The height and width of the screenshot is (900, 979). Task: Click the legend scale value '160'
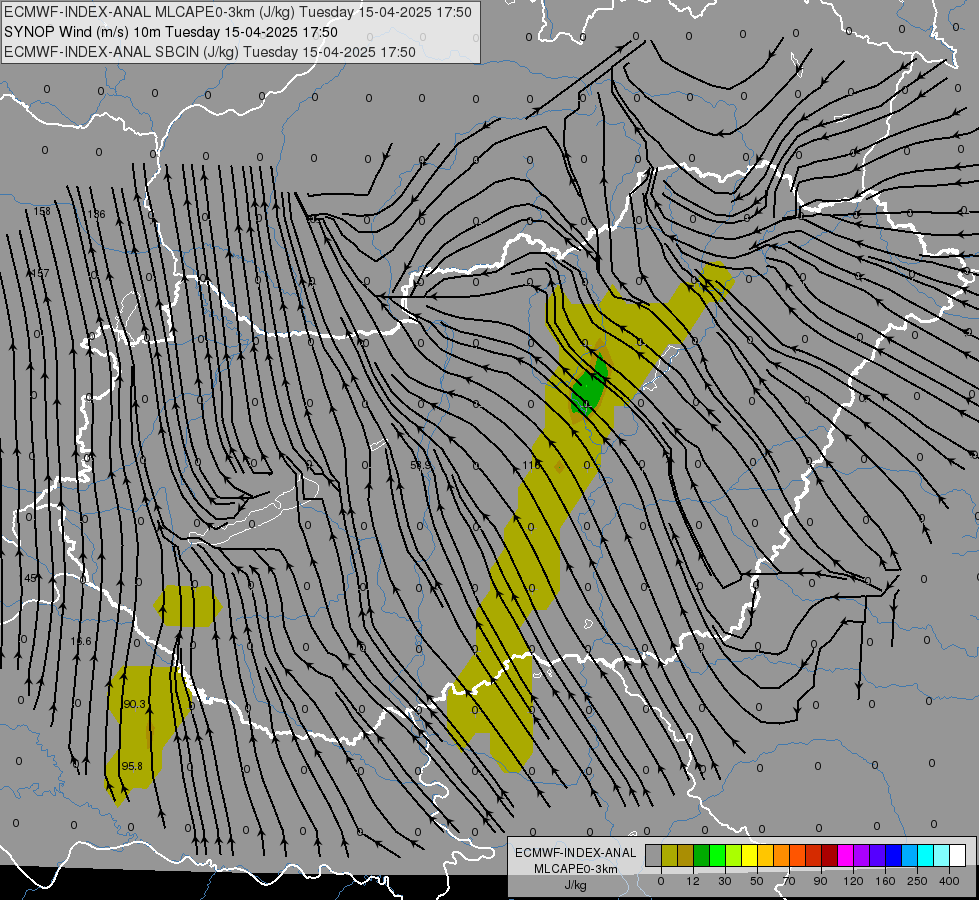tap(885, 881)
